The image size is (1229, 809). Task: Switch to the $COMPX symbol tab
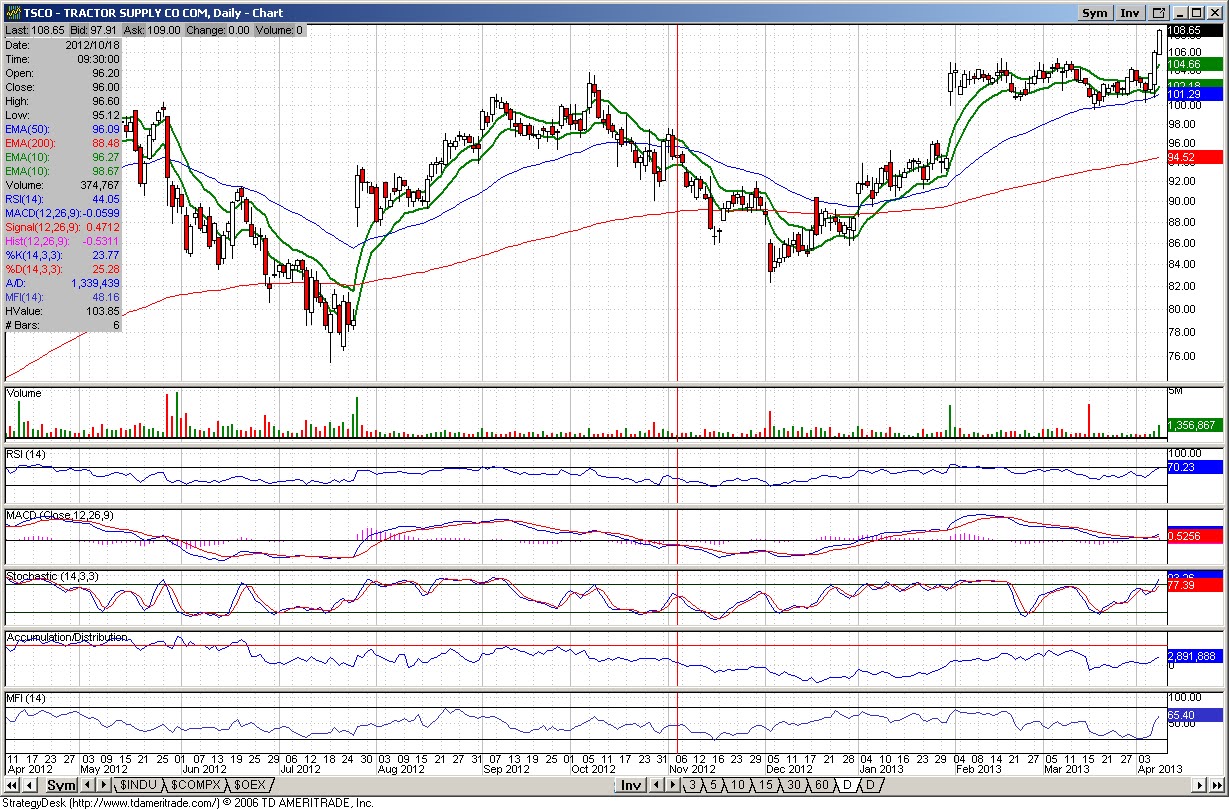coord(195,785)
